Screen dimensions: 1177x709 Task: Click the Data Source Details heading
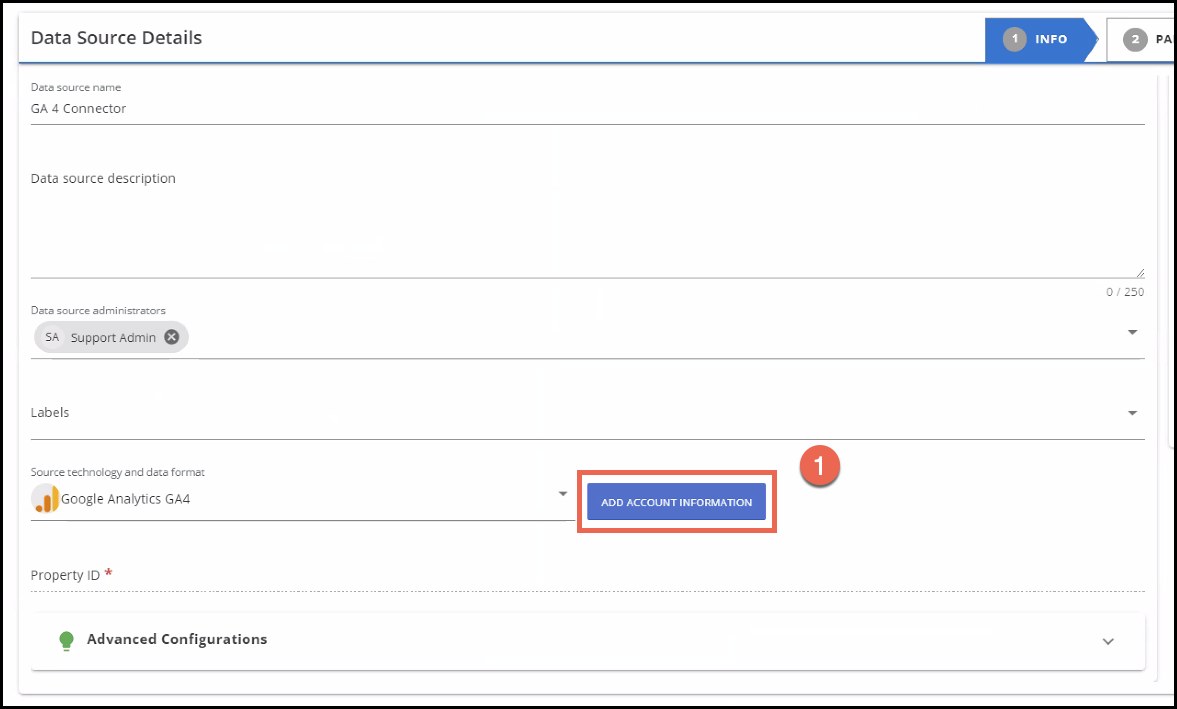coord(116,38)
